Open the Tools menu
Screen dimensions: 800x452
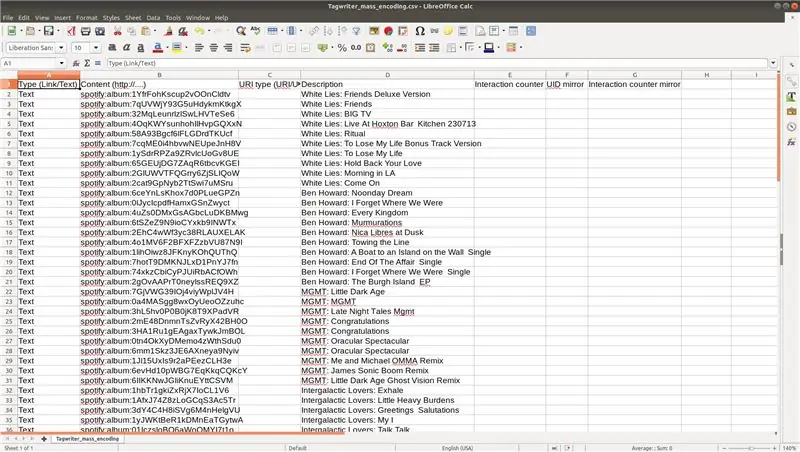pyautogui.click(x=173, y=17)
